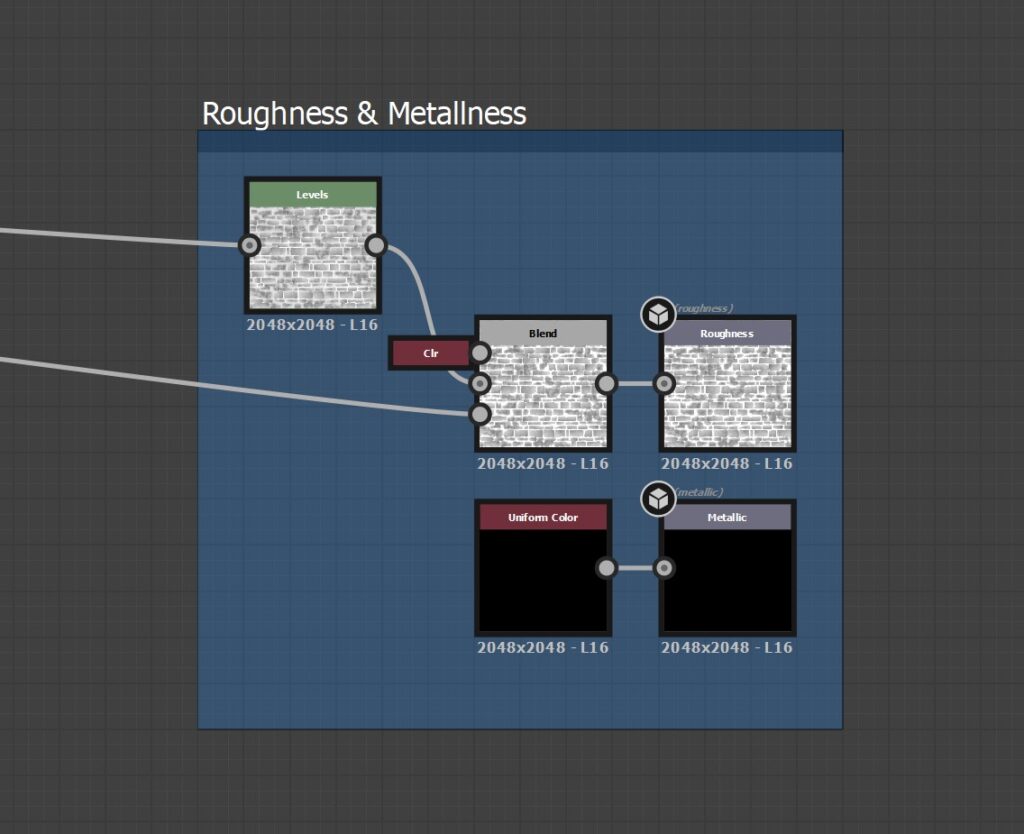
Task: Click the Levels node output connector
Action: 376,245
